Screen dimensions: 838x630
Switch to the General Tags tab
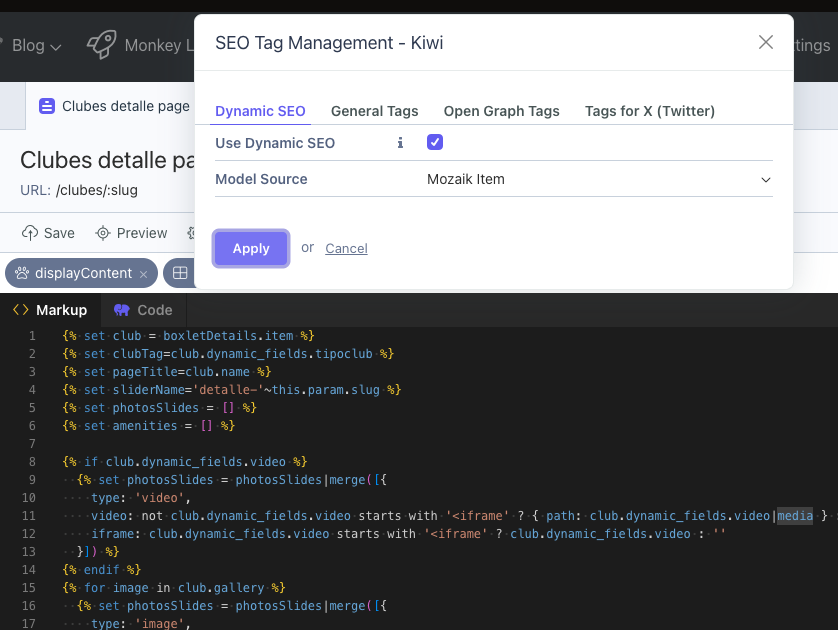(x=374, y=111)
